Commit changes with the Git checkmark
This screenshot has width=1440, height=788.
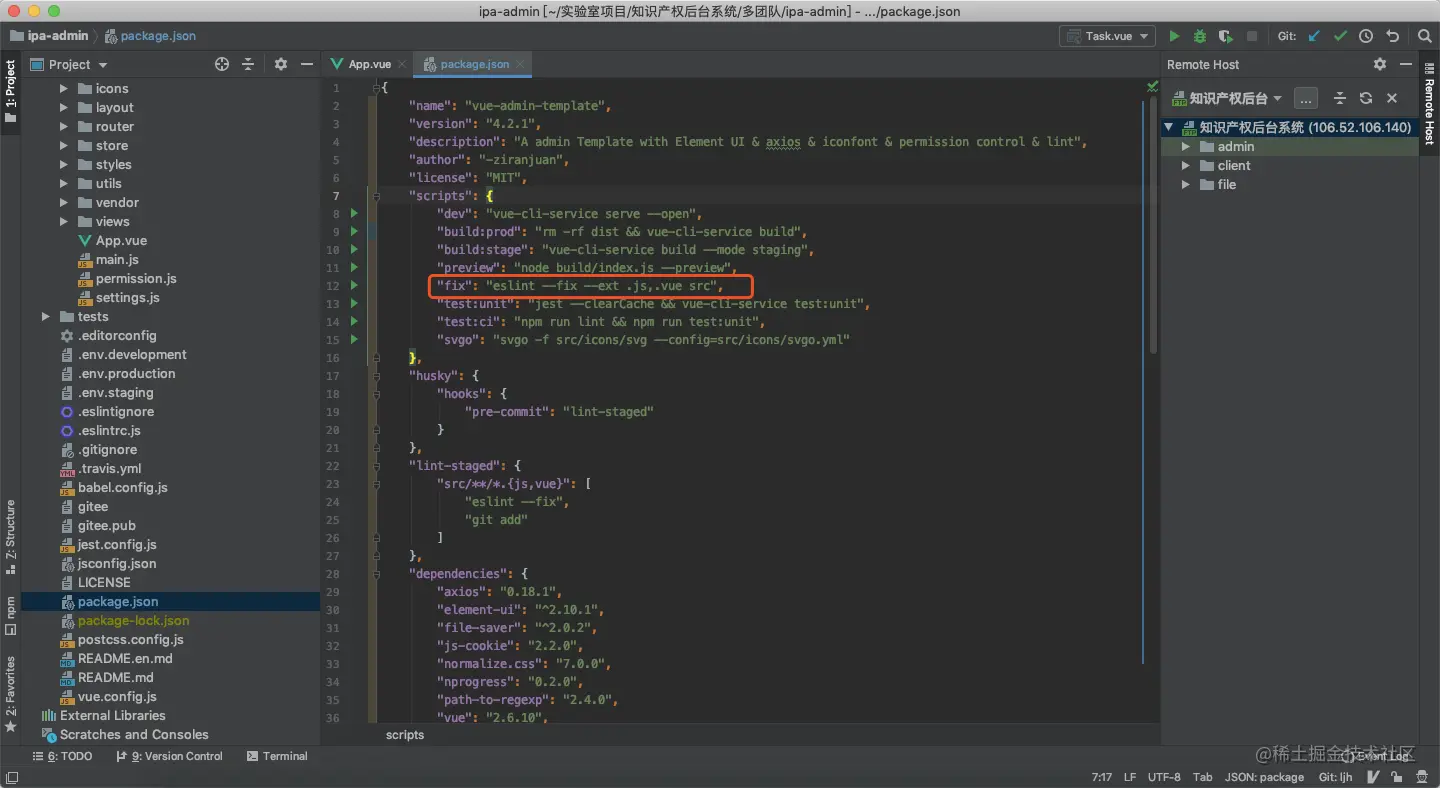[1340, 36]
